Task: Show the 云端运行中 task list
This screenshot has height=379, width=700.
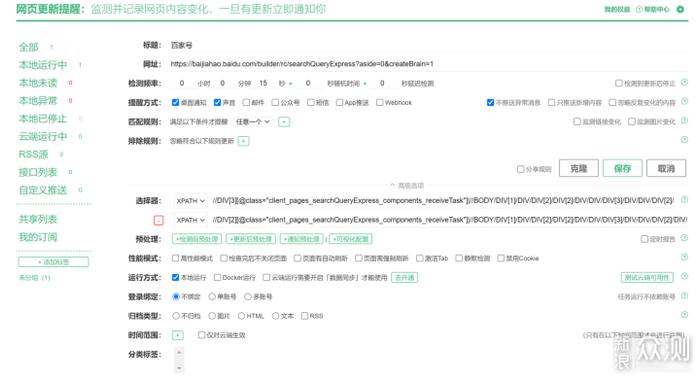Action: click(x=43, y=136)
